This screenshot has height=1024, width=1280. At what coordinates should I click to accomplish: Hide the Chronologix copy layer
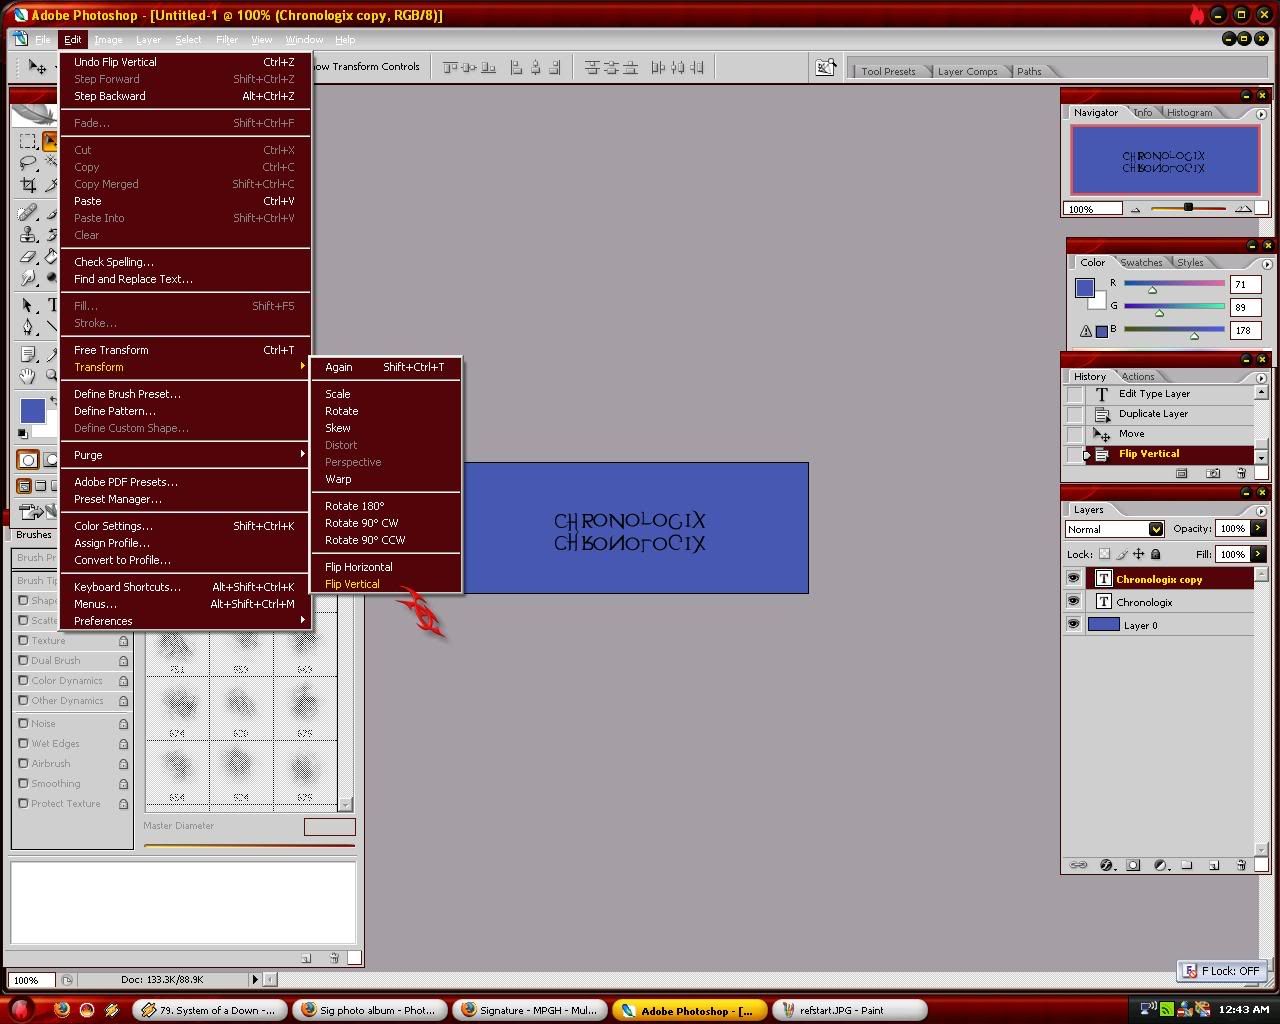point(1073,579)
